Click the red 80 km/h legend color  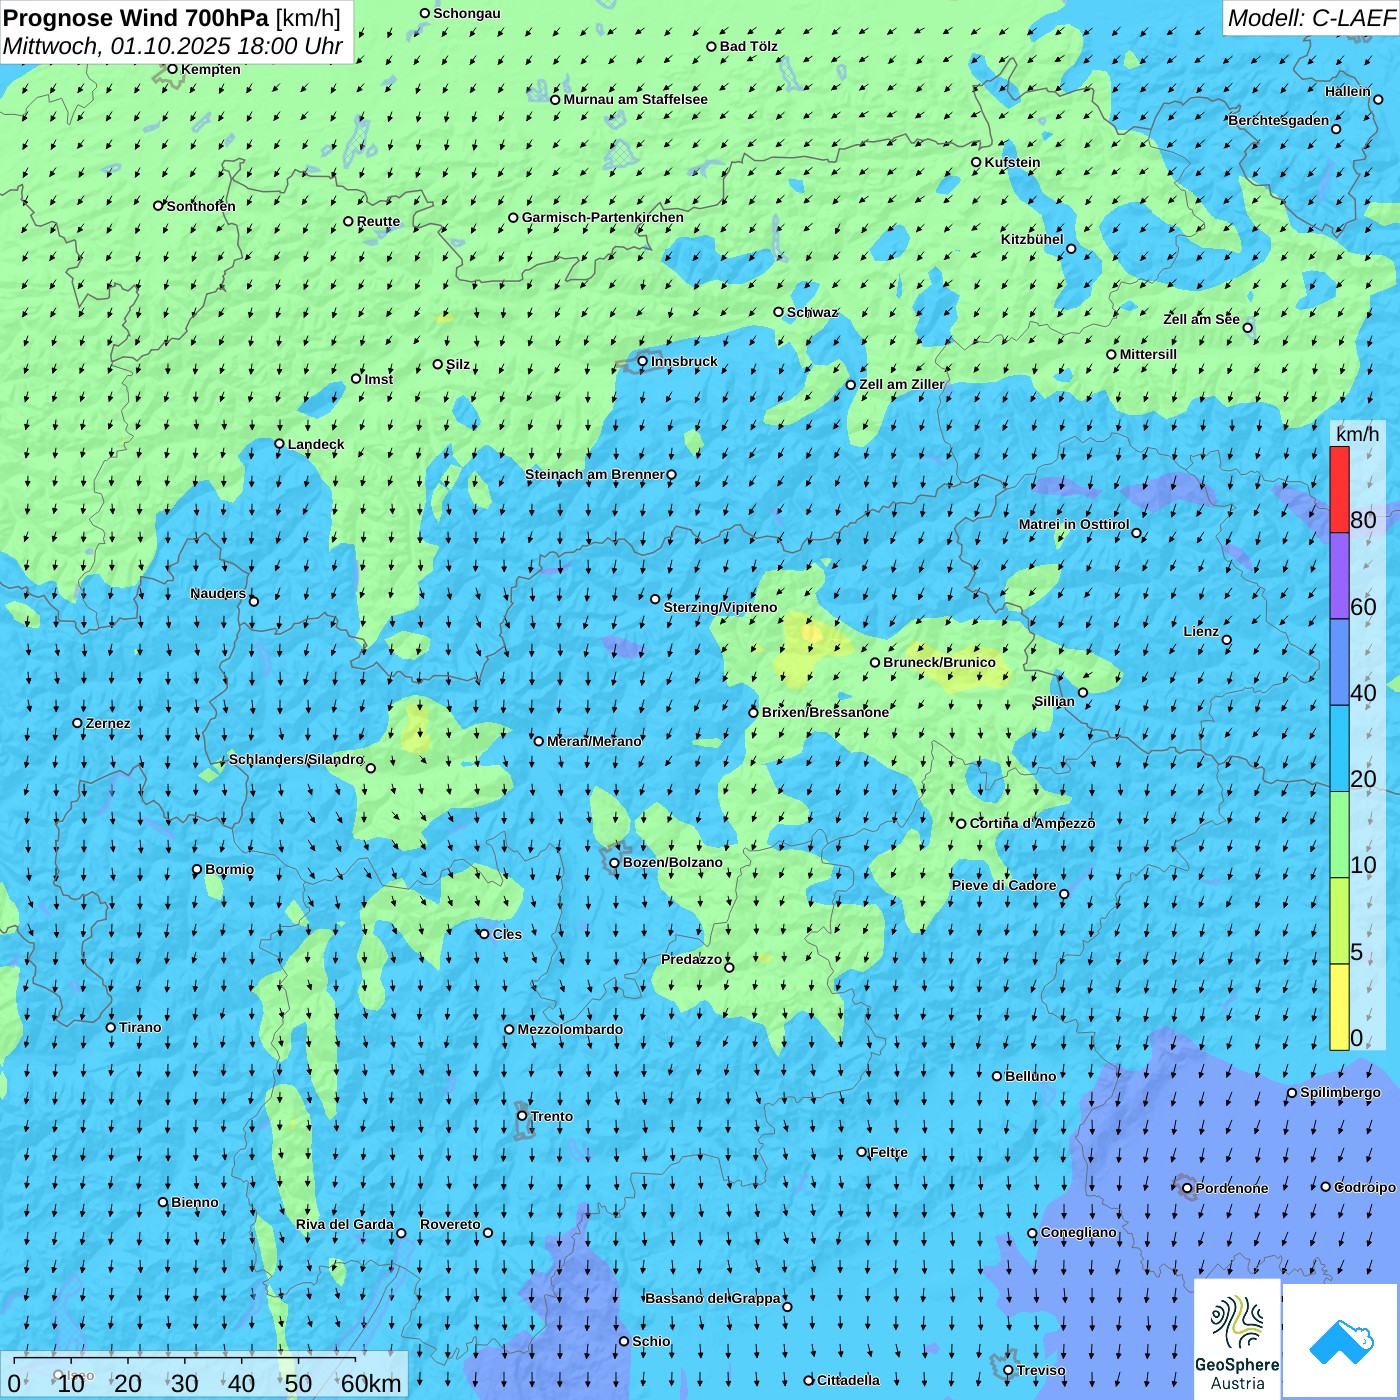point(1339,489)
